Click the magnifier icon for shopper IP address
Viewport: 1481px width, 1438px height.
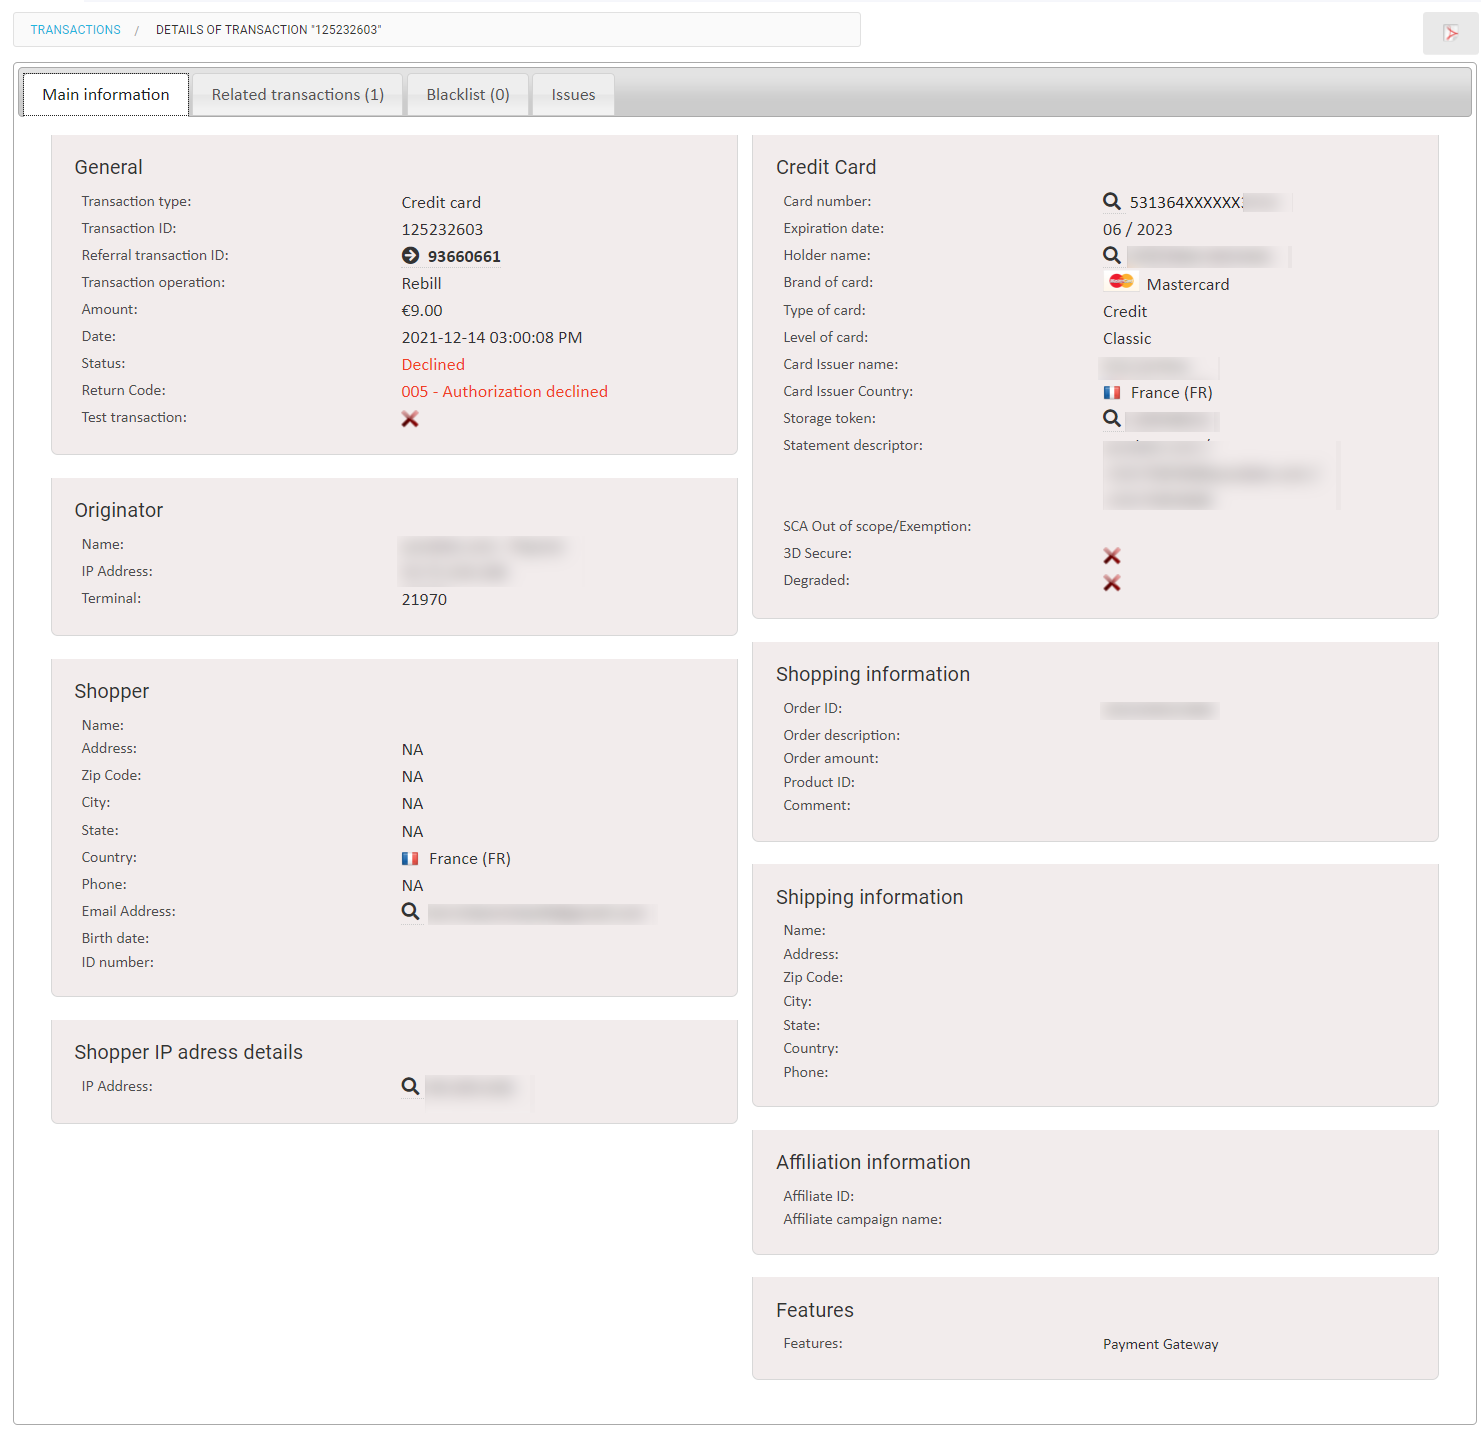(410, 1086)
